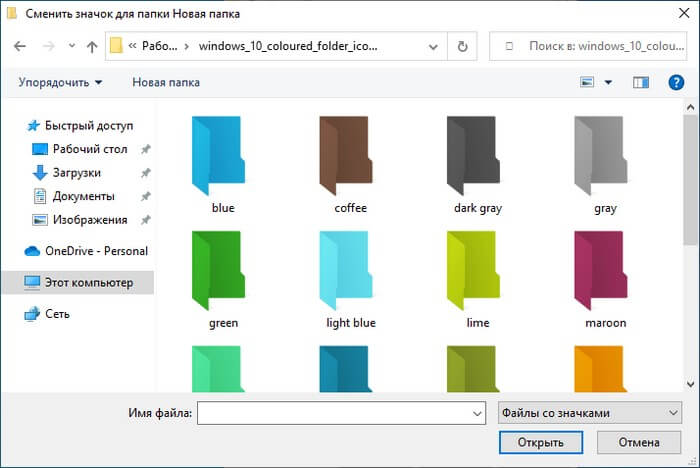This screenshot has height=468, width=700.
Task: Click the double chevron before Рабо...
Action: coord(132,46)
